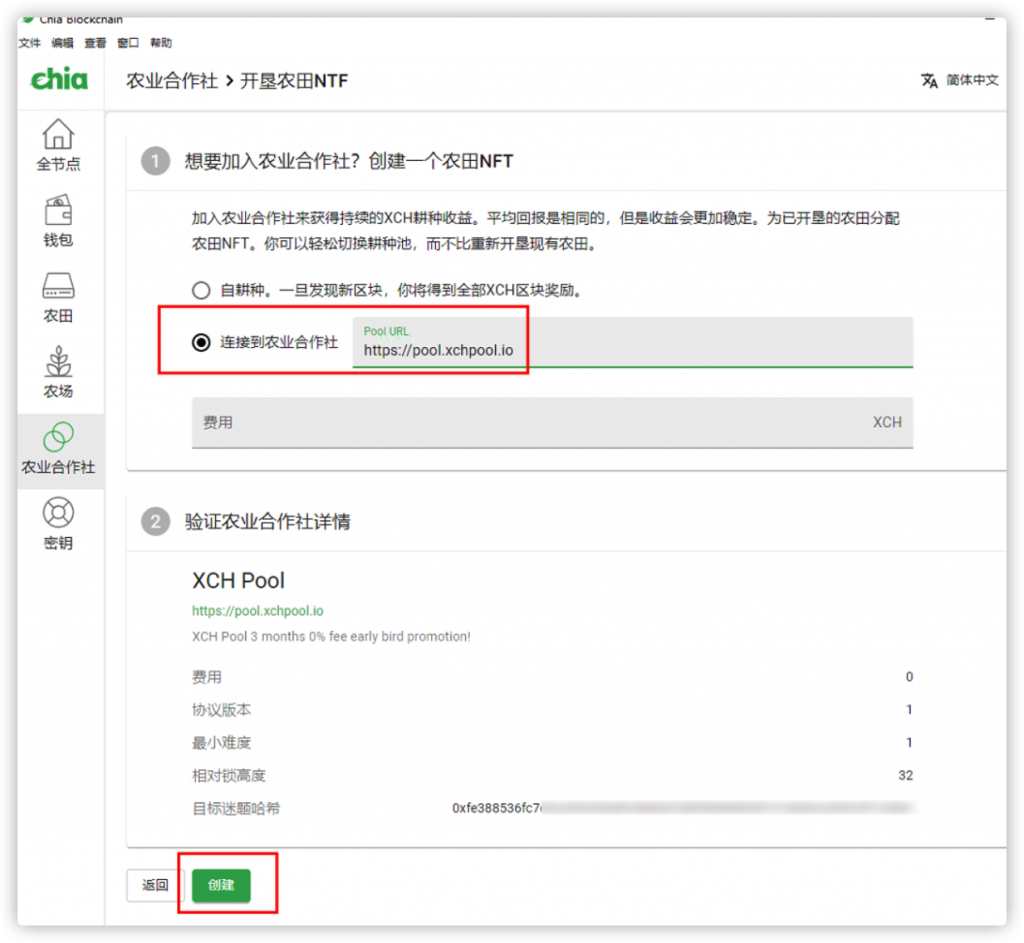Open the 文件 menu
The width and height of the screenshot is (1024, 943).
point(29,43)
